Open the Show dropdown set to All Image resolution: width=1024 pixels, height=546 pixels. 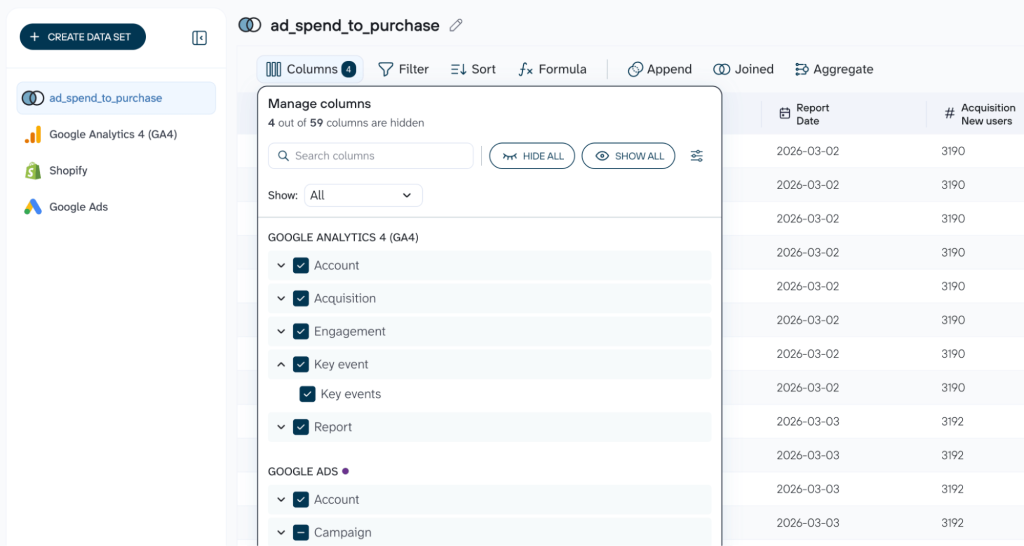click(x=363, y=195)
